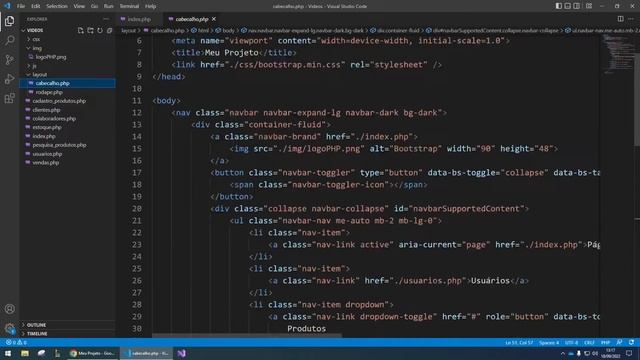This screenshot has width=640, height=360.
Task: Open Visual Studio from the taskbar
Action: point(181,353)
